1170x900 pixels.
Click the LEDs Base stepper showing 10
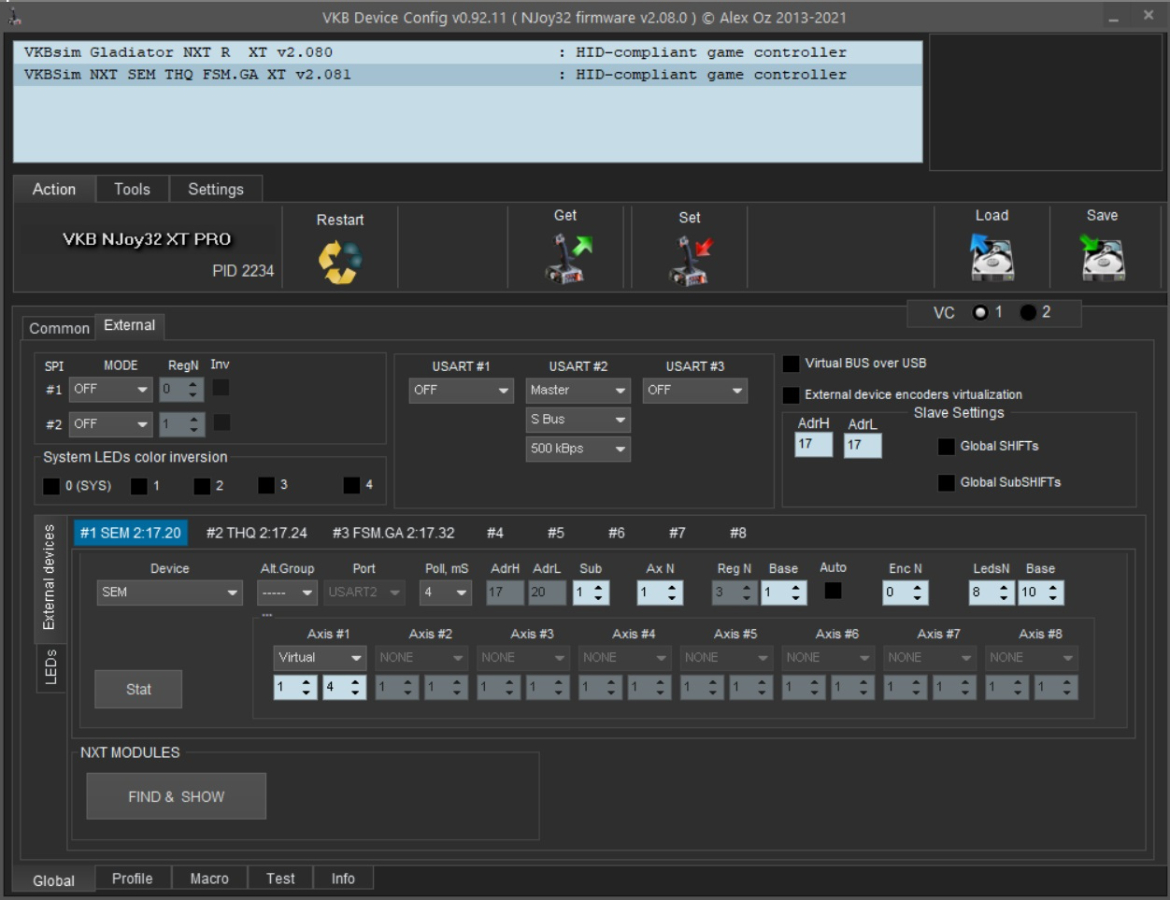[x=1041, y=593]
